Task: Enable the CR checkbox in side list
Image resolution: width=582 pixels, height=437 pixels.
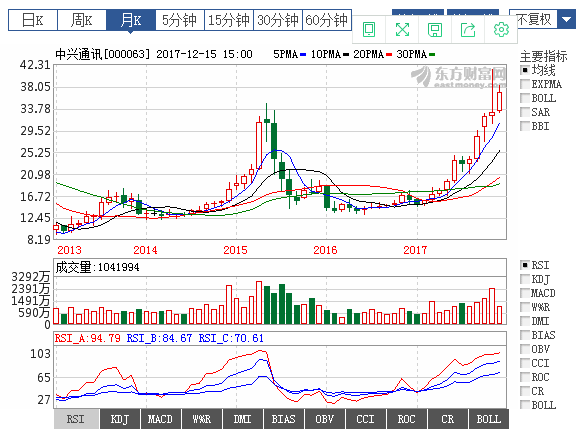Action: point(525,391)
